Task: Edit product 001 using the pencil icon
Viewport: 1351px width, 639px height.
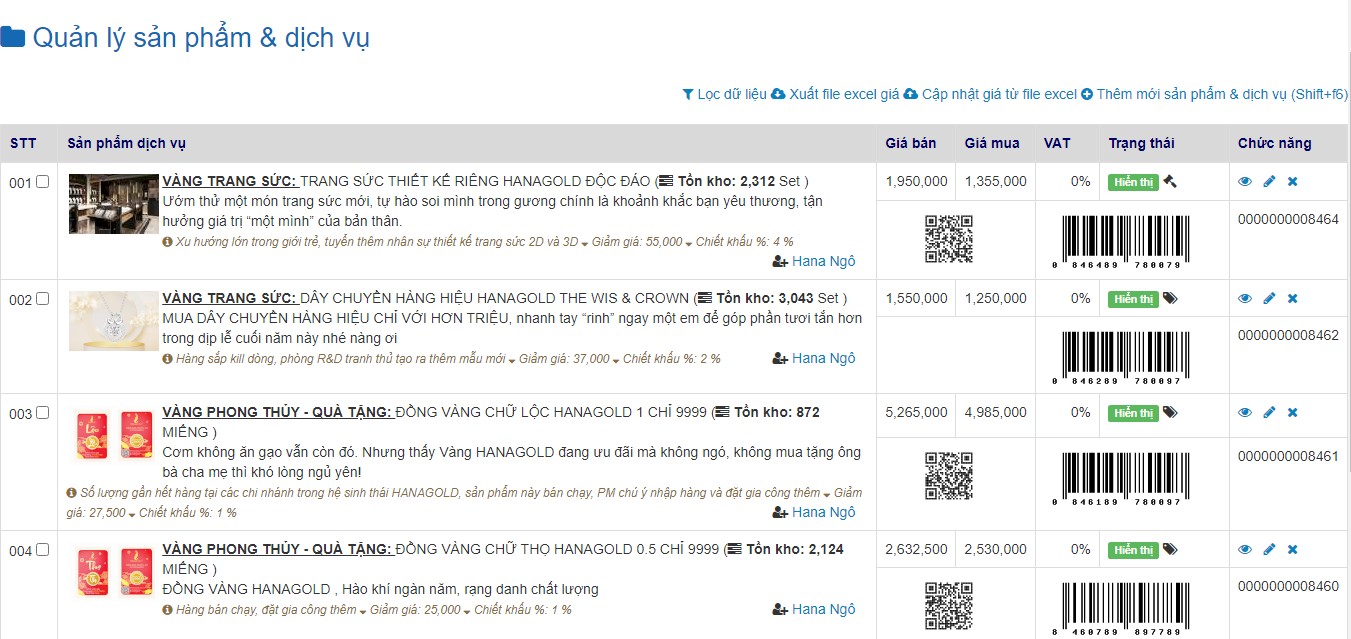Action: coord(1269,182)
